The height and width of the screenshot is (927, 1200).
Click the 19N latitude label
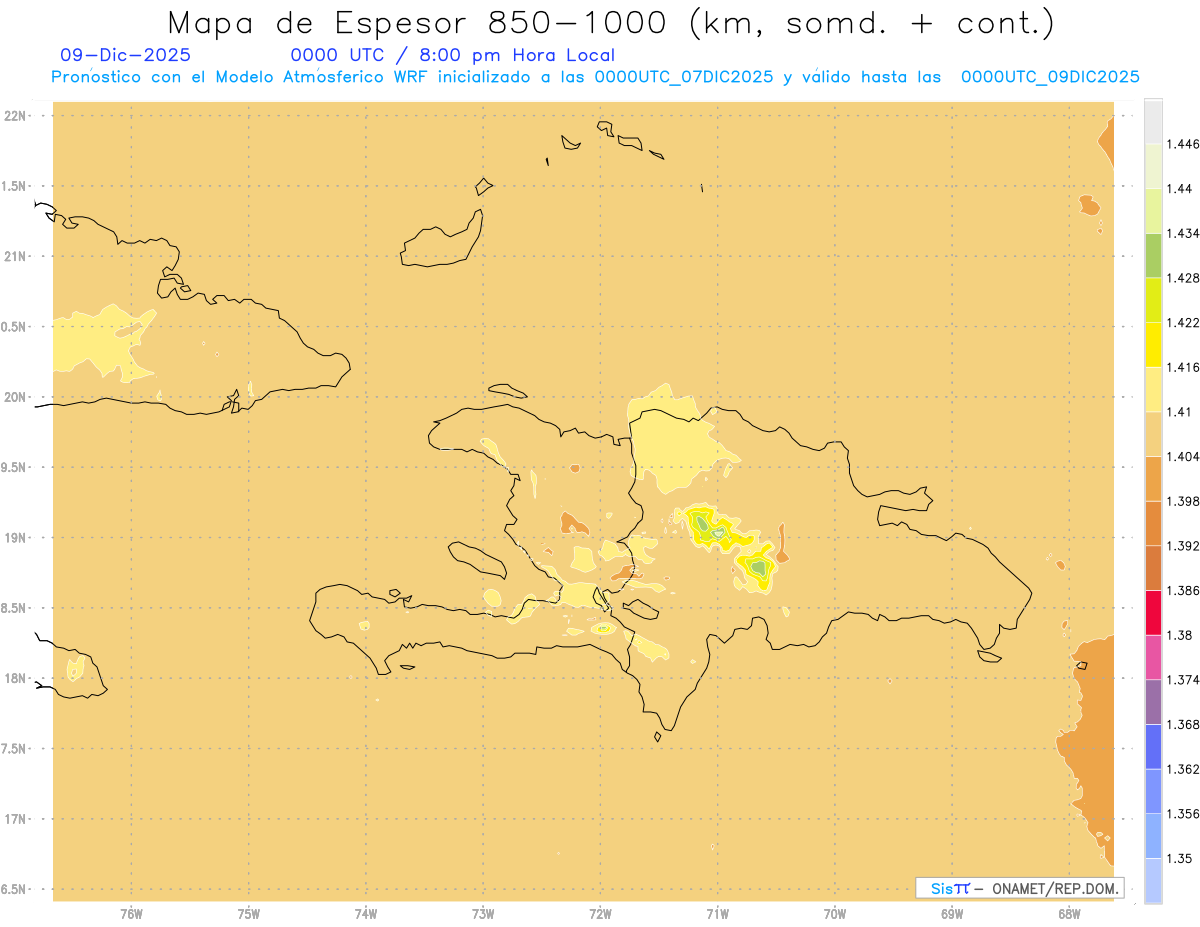point(17,538)
